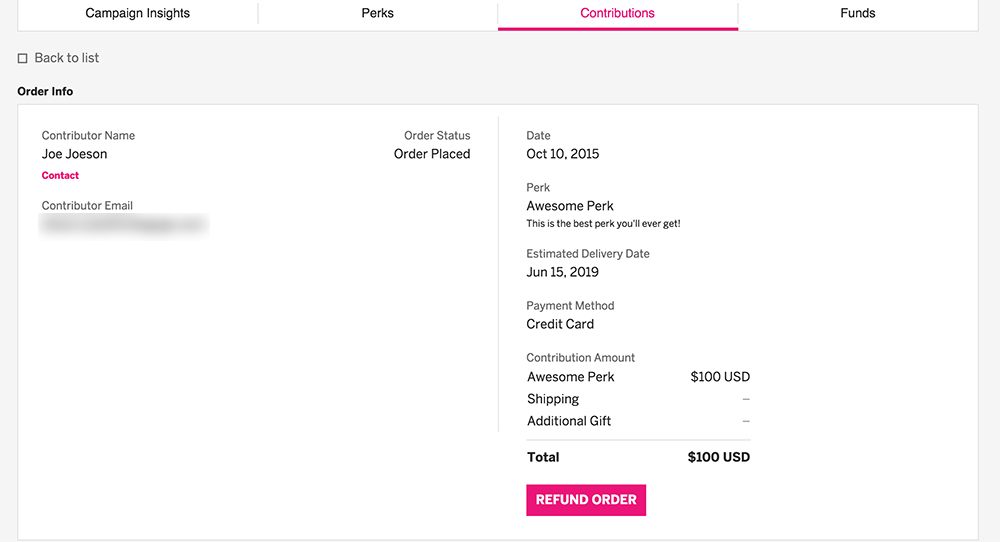This screenshot has width=1000, height=542.
Task: Click the Total $100 USD amount
Action: (x=719, y=457)
